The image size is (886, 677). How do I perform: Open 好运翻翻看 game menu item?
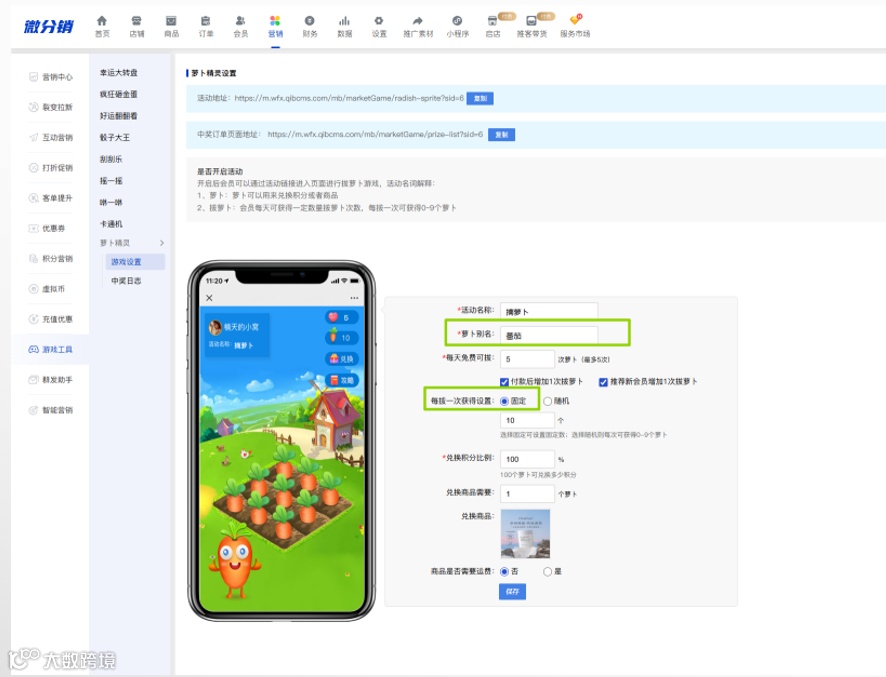119,116
